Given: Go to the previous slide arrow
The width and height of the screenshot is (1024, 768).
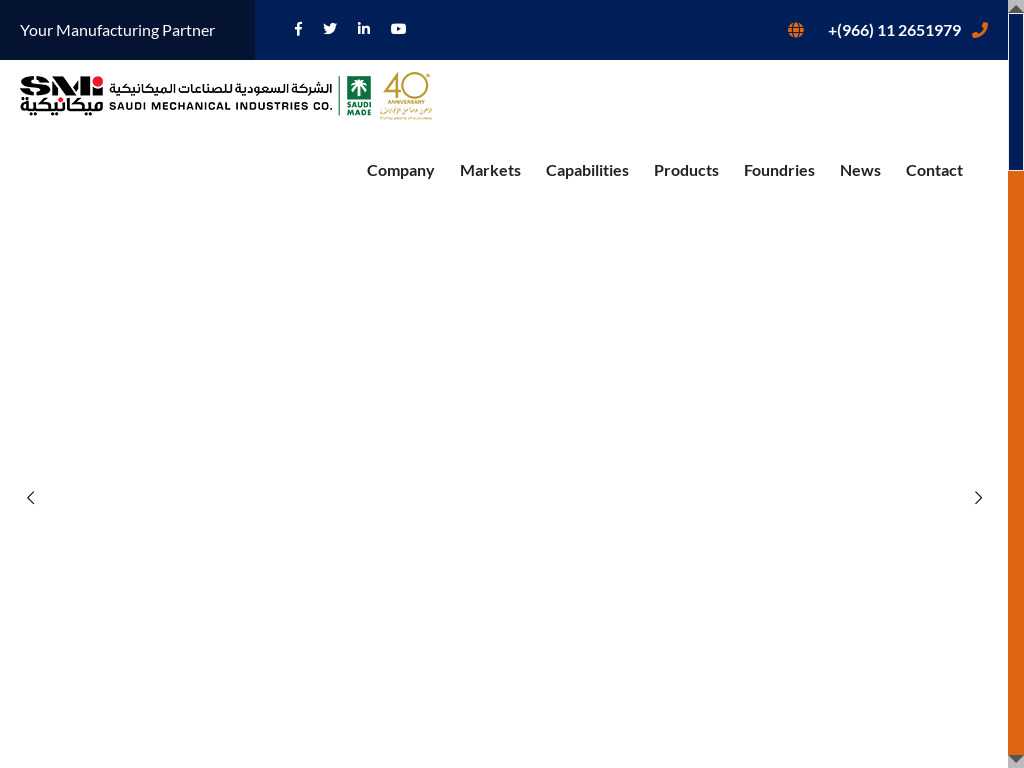Looking at the screenshot, I should point(31,497).
